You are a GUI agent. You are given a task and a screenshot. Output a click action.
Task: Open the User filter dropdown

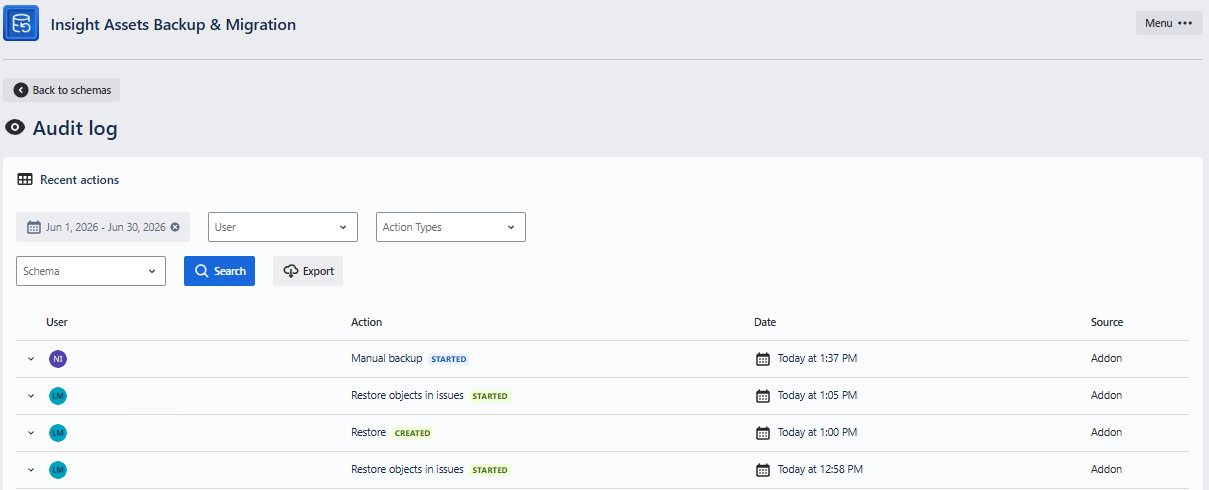[x=283, y=227]
